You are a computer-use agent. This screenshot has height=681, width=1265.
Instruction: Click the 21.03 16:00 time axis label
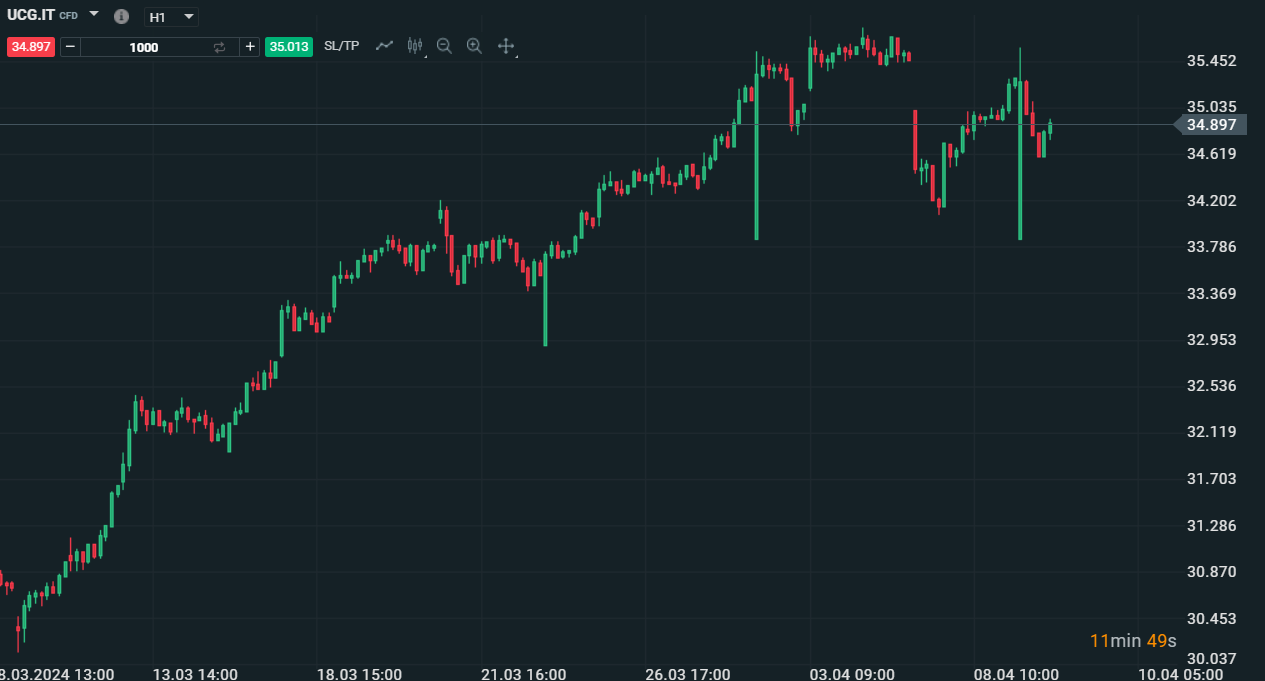coord(523,674)
